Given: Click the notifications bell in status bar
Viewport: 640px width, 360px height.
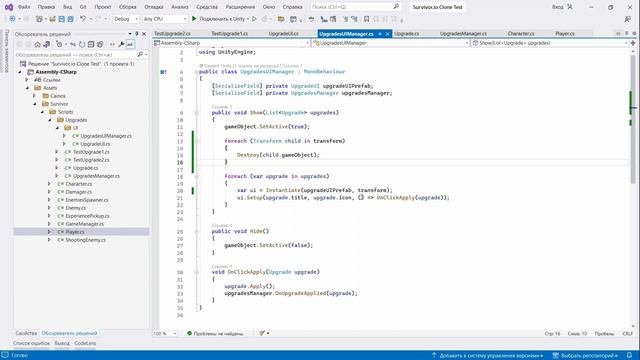Looking at the screenshot, I should (x=629, y=356).
